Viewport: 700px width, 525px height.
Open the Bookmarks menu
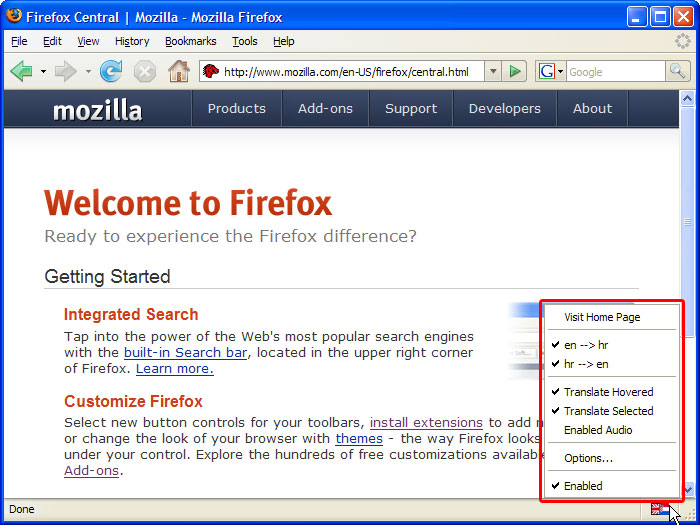click(x=191, y=41)
